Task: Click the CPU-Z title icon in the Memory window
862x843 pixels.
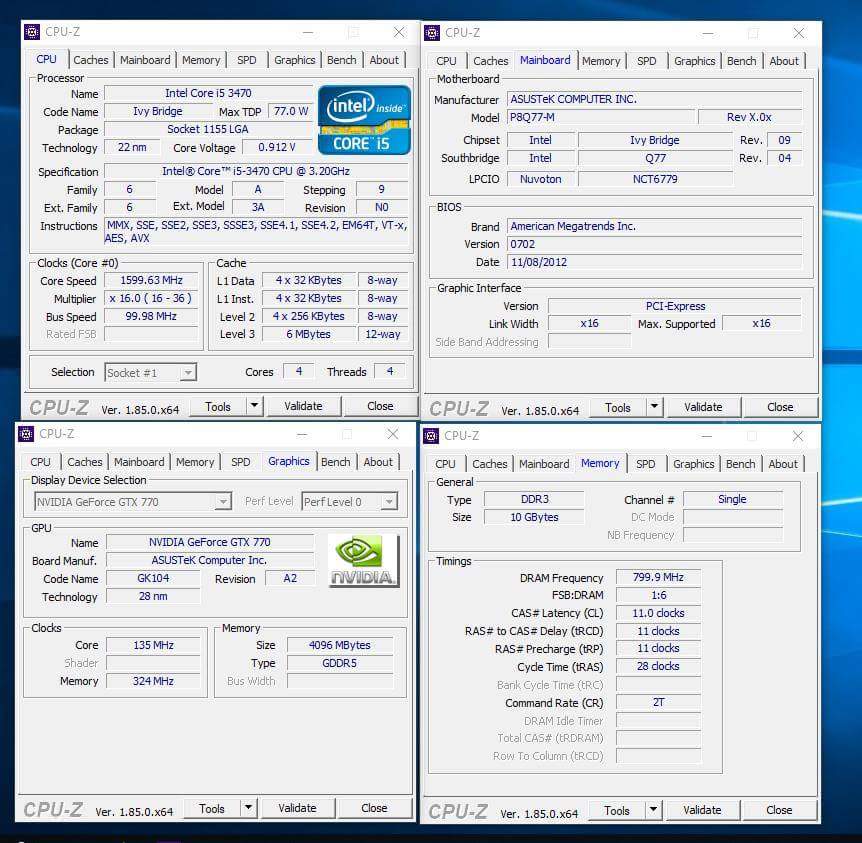Action: [x=431, y=436]
